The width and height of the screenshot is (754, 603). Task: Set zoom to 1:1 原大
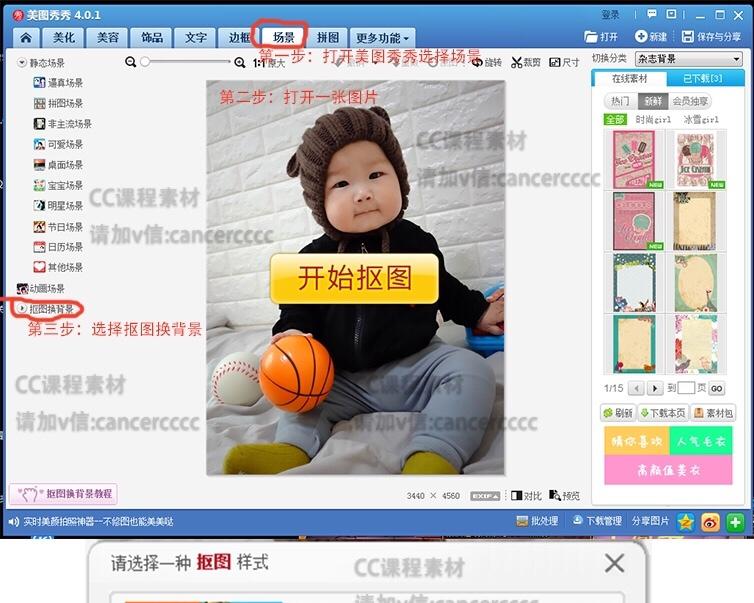point(269,63)
